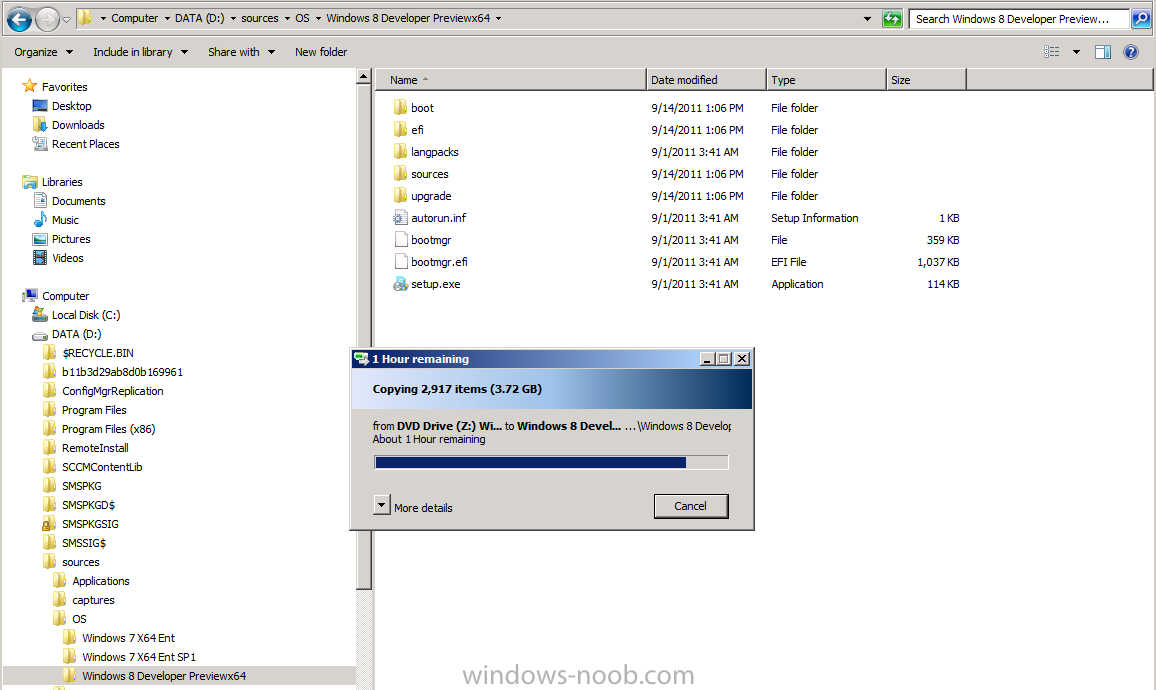Select the upgrade folder icon
The height and width of the screenshot is (690, 1156).
point(400,196)
